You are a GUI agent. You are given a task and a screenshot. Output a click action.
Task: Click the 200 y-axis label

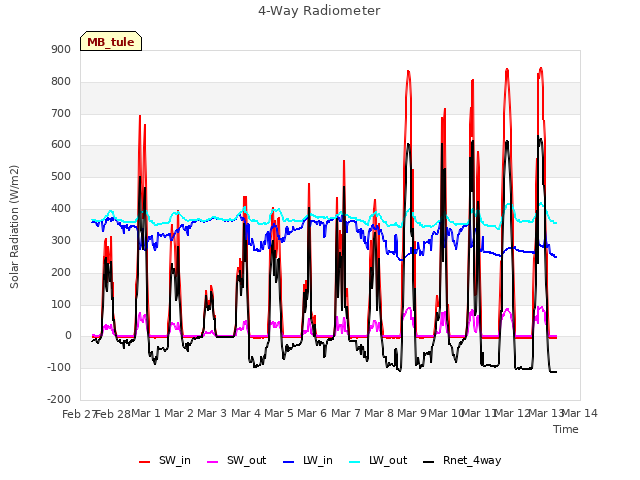[x=61, y=272]
